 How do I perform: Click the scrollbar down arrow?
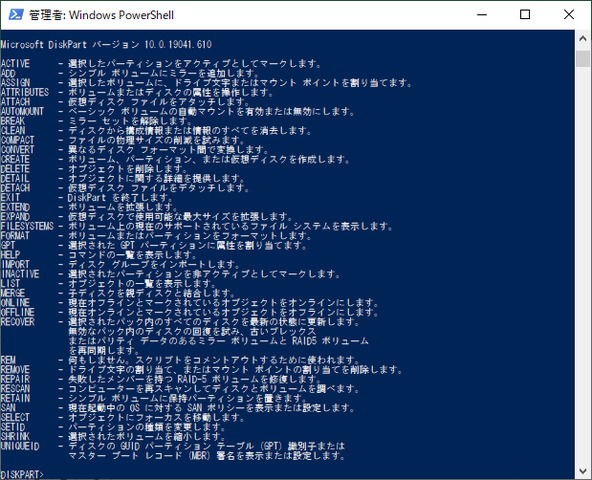pos(583,471)
